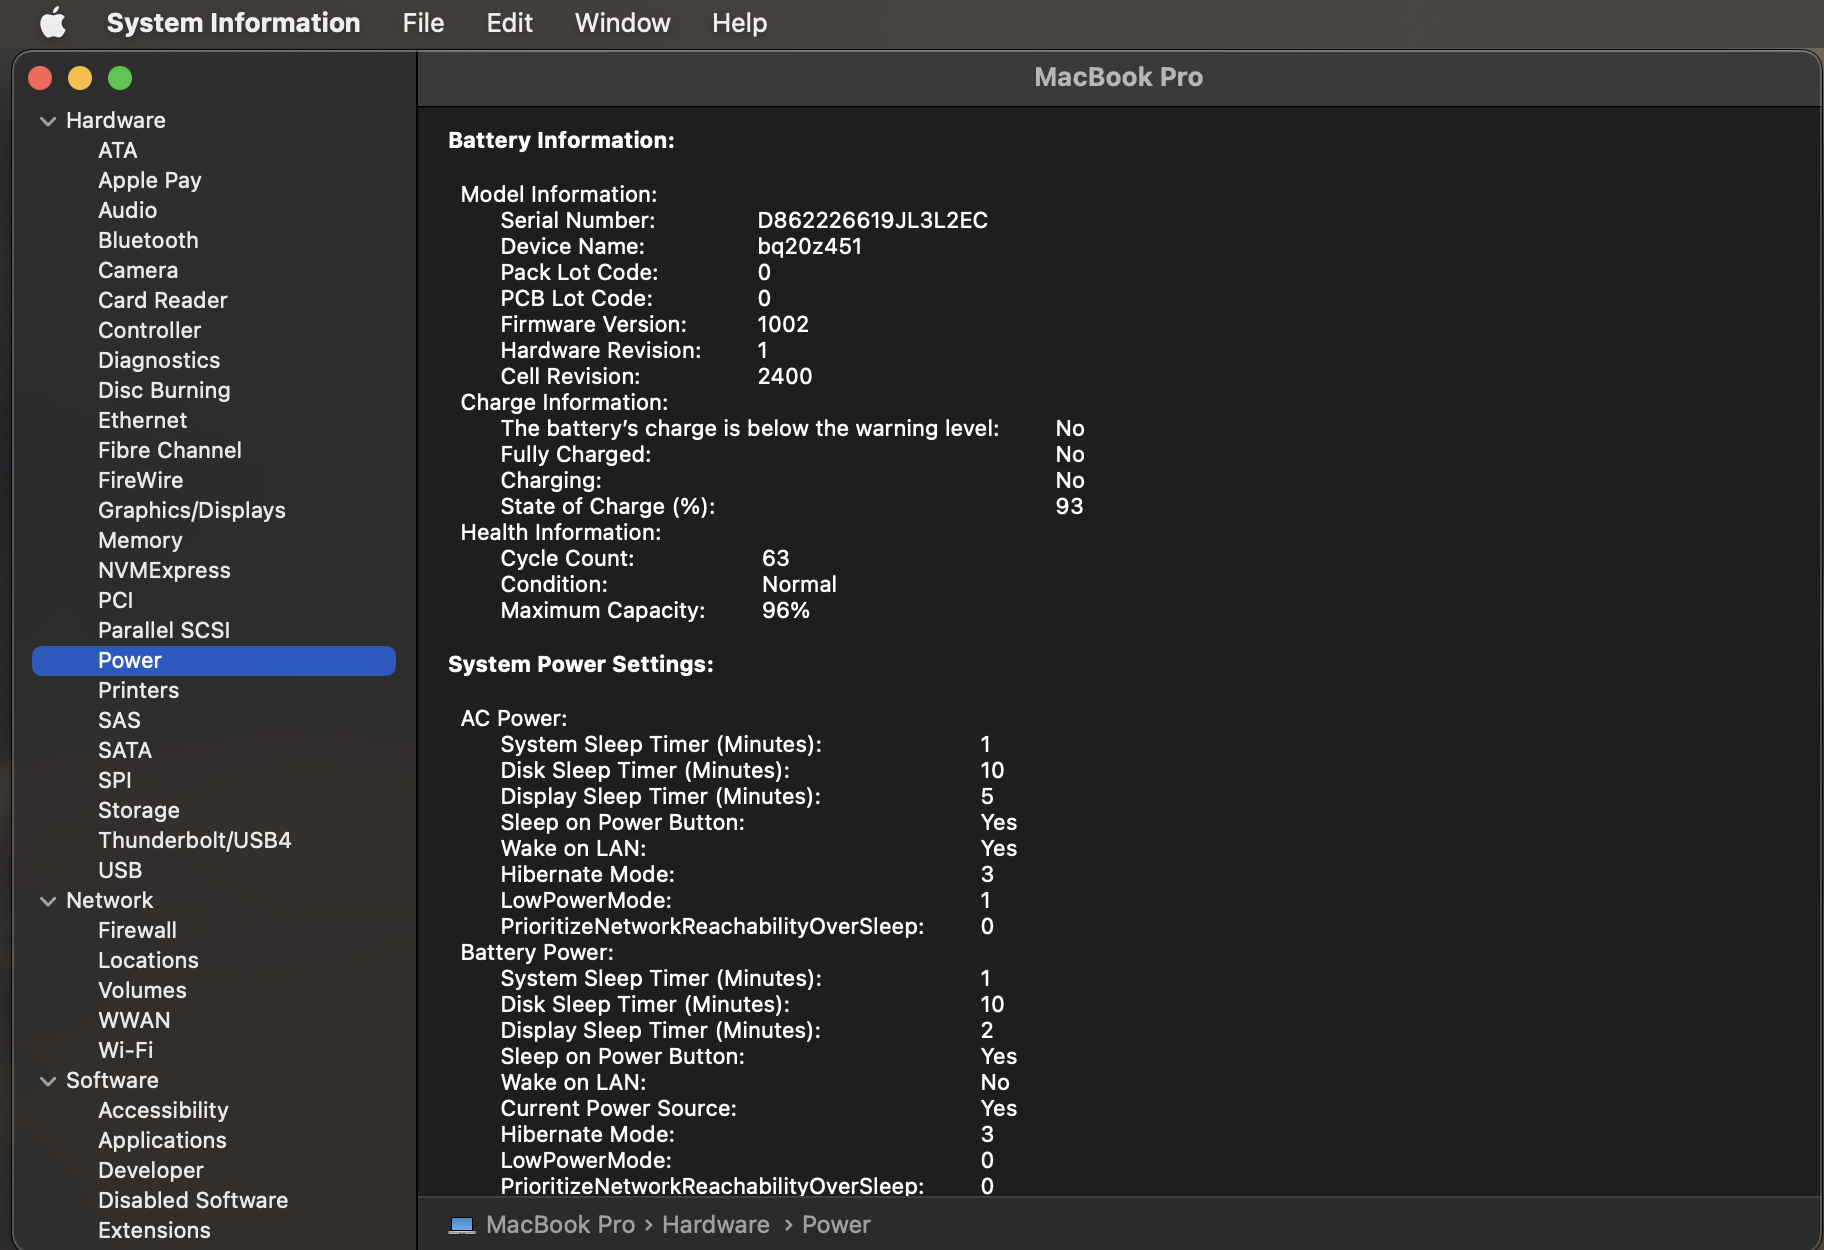Screen dimensions: 1824x1250
Task: Collapse the Hardware section
Action: 47,121
